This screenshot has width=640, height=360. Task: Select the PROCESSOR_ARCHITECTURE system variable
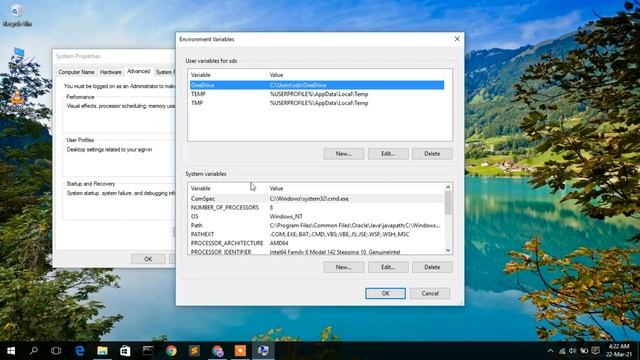[316, 243]
